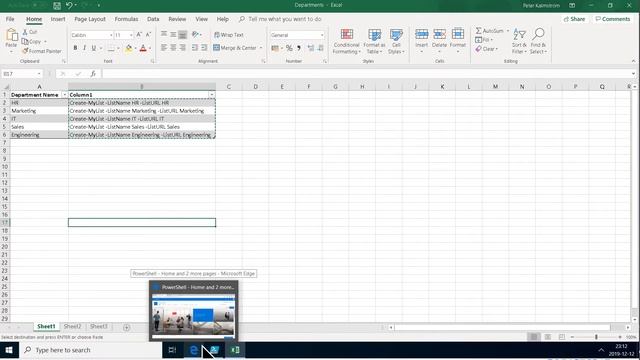Click the Format Painter brush icon
Viewport: 640px width, 360px height.
pos(25,51)
